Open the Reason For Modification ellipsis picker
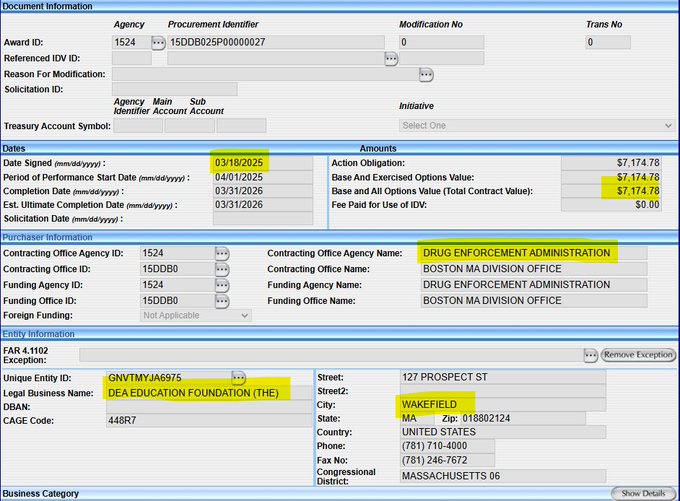This screenshot has height=501, width=680. click(426, 75)
